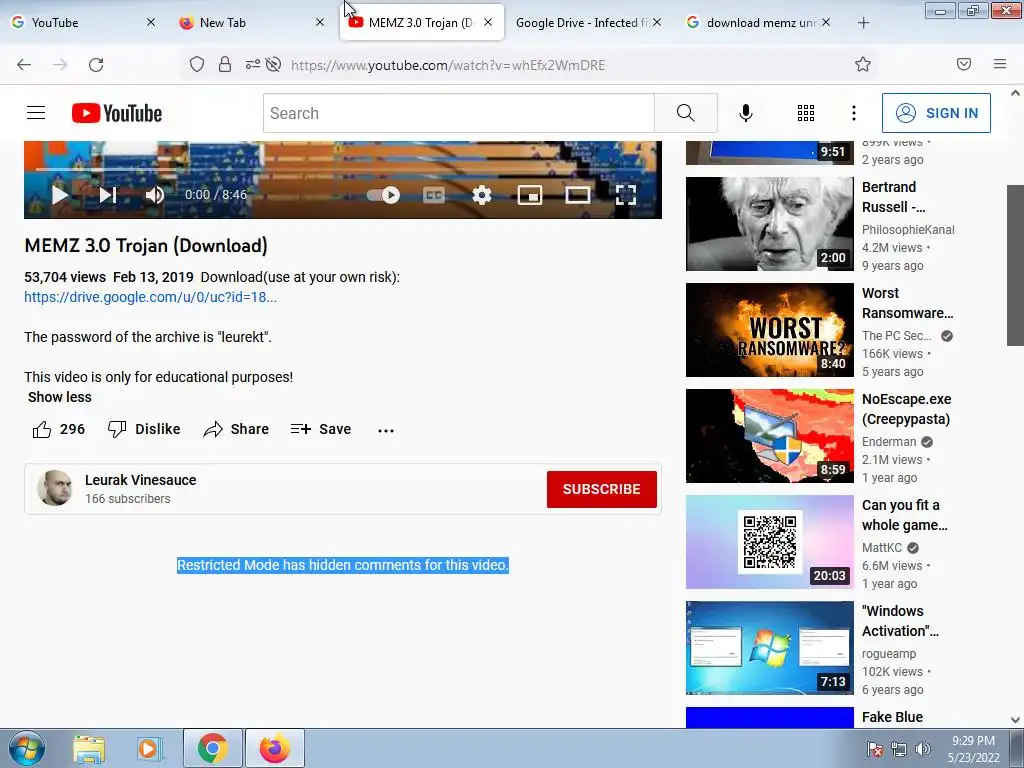Viewport: 1024px width, 768px height.
Task: Open the tracking protection shield icon
Action: pos(197,64)
